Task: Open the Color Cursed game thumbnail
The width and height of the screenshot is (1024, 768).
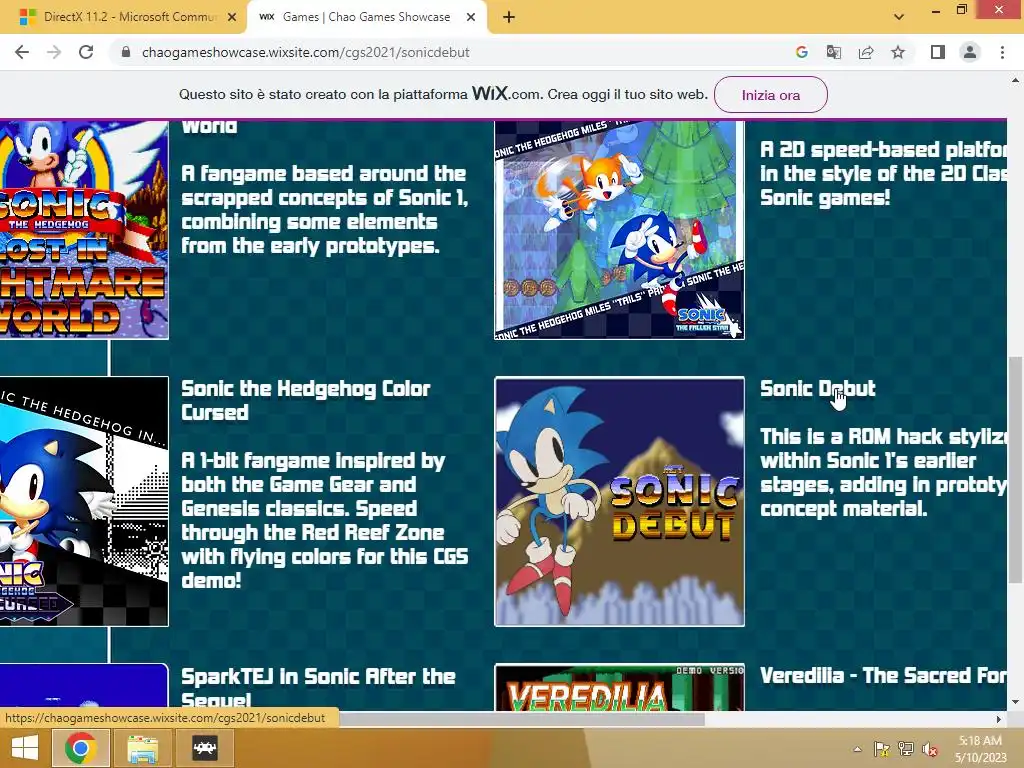Action: [84, 501]
